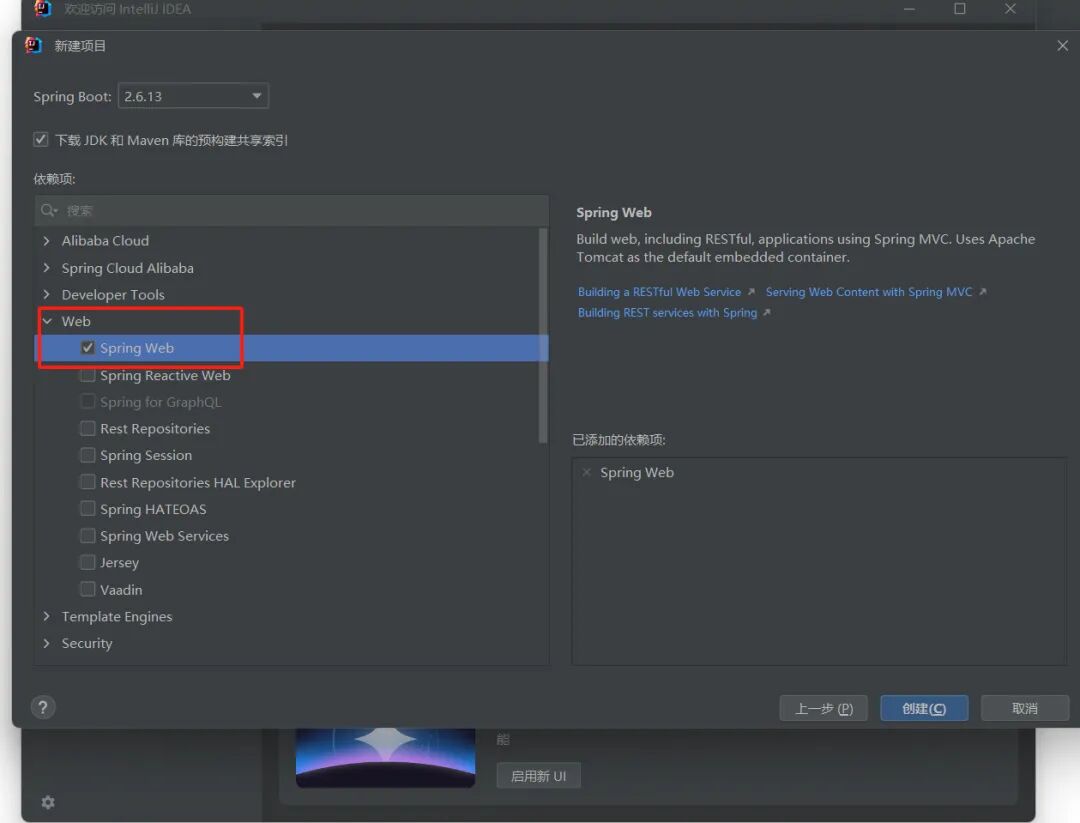
Task: Open Serving Web Content with Spring MVC link
Action: click(869, 292)
